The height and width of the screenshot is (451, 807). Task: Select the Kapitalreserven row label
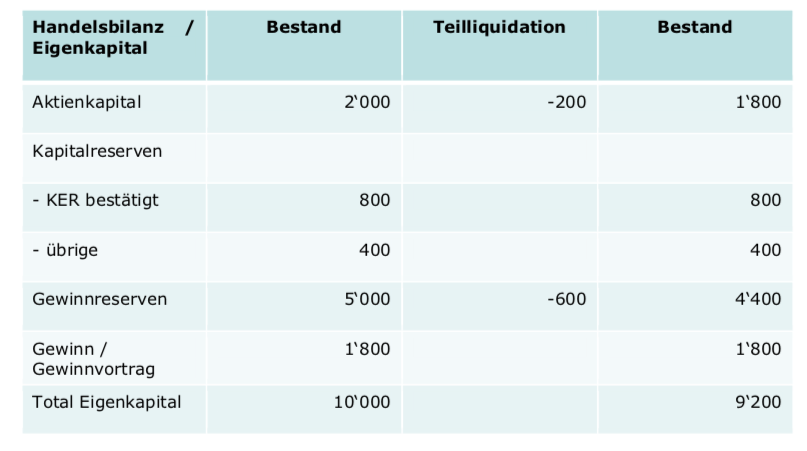97,152
